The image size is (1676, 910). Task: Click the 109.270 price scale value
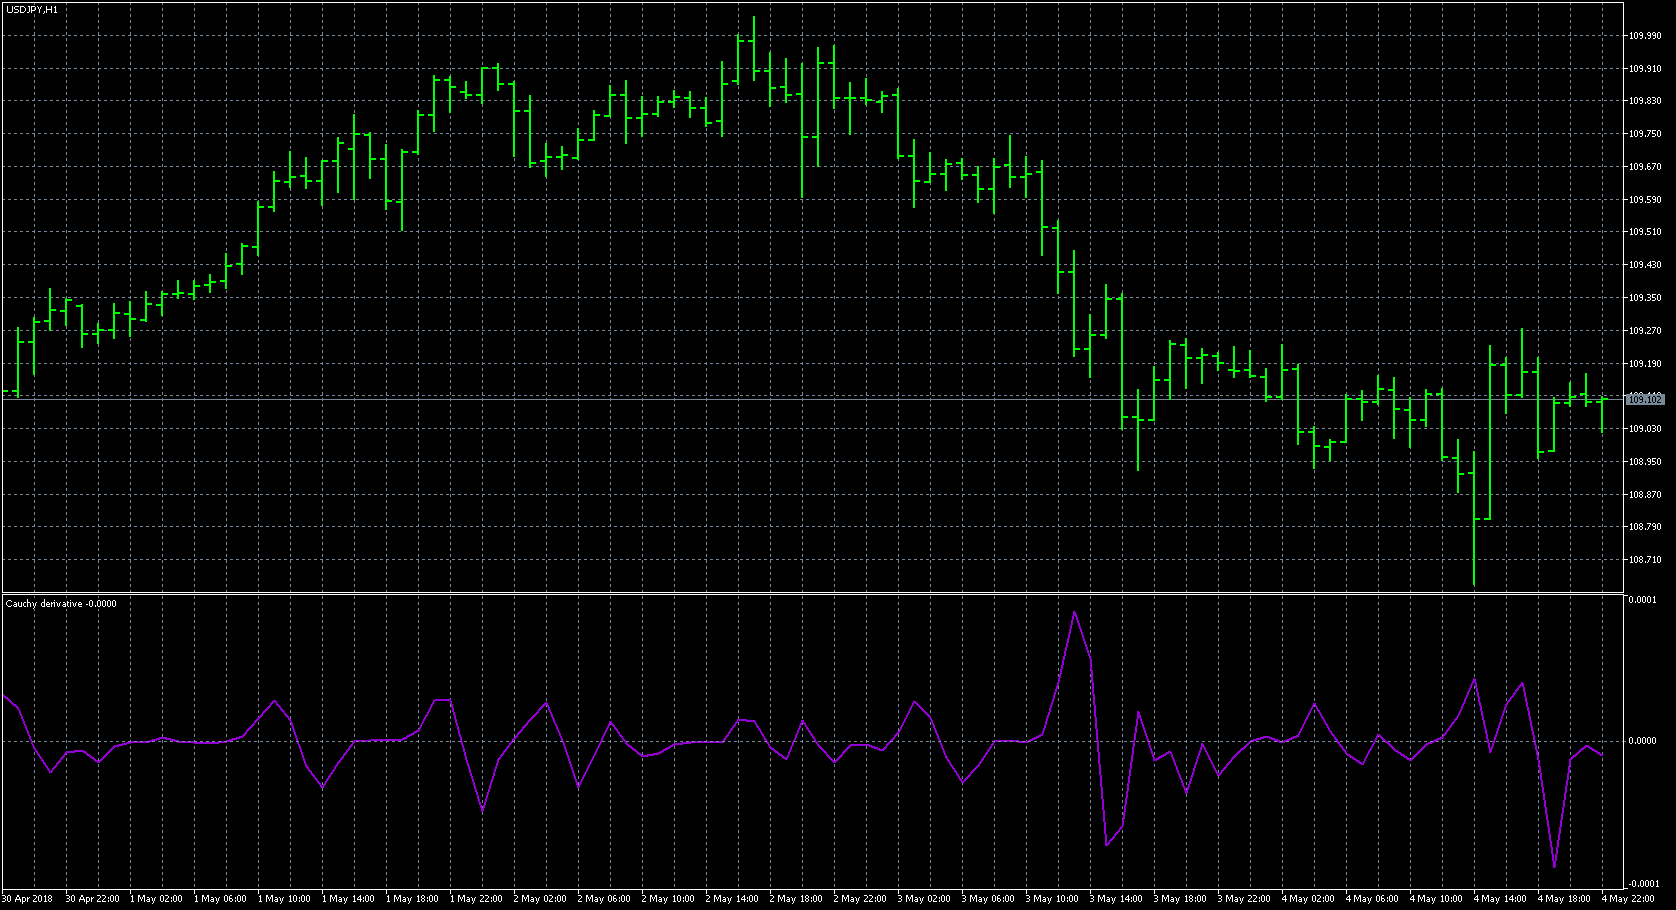click(x=1645, y=331)
